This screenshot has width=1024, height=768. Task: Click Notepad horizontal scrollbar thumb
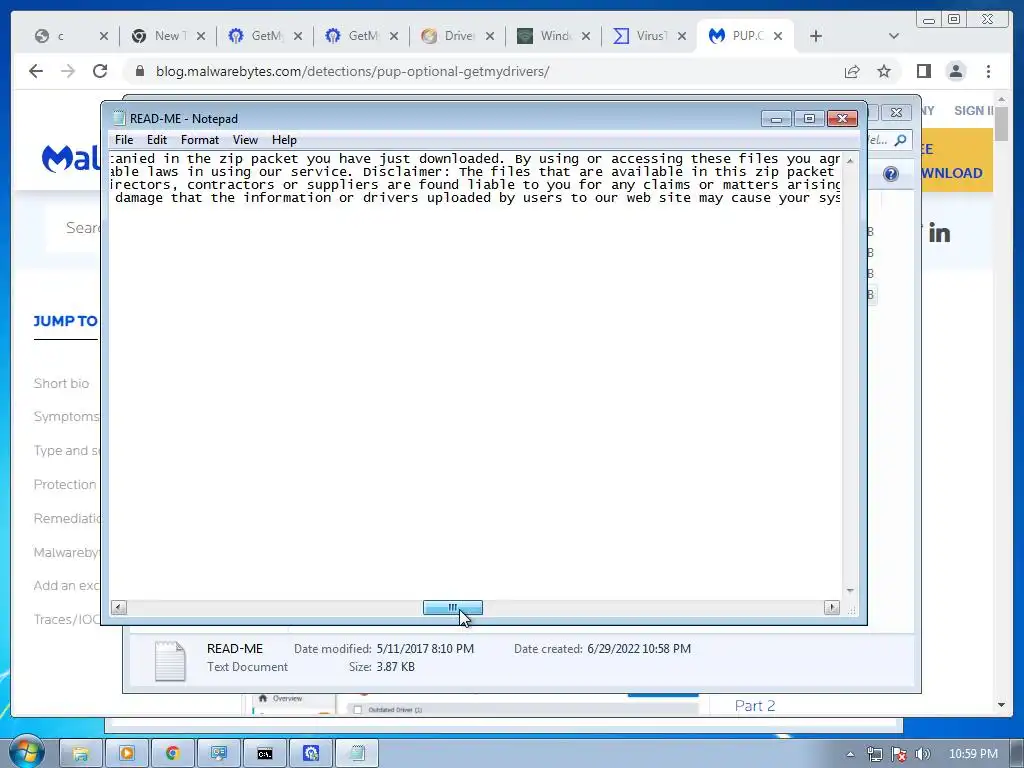453,608
